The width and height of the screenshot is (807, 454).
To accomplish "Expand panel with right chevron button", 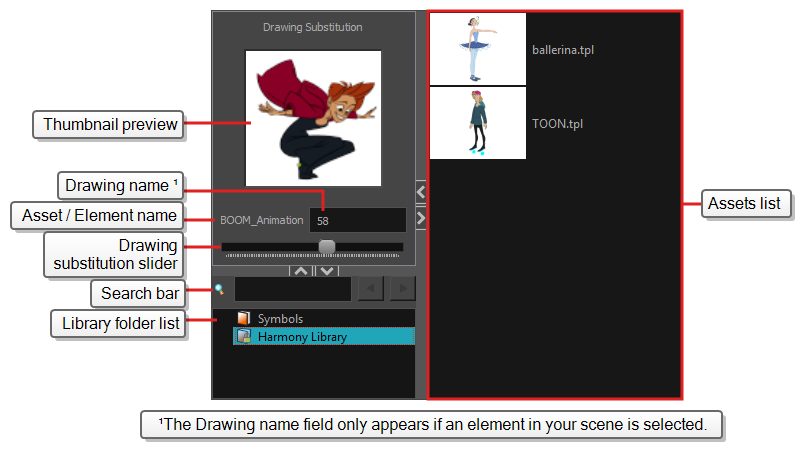I will tap(421, 217).
